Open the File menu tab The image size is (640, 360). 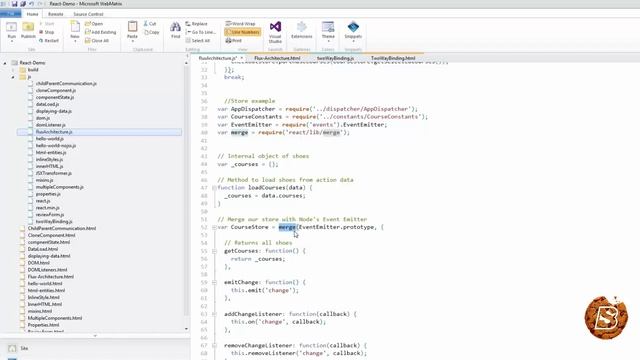(x=11, y=14)
